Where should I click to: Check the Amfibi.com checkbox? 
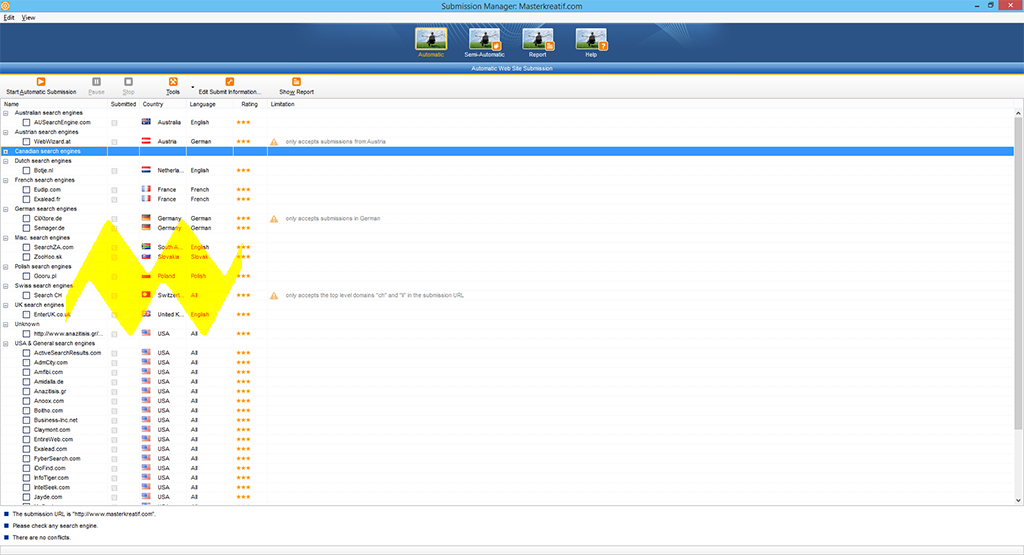pyautogui.click(x=26, y=372)
